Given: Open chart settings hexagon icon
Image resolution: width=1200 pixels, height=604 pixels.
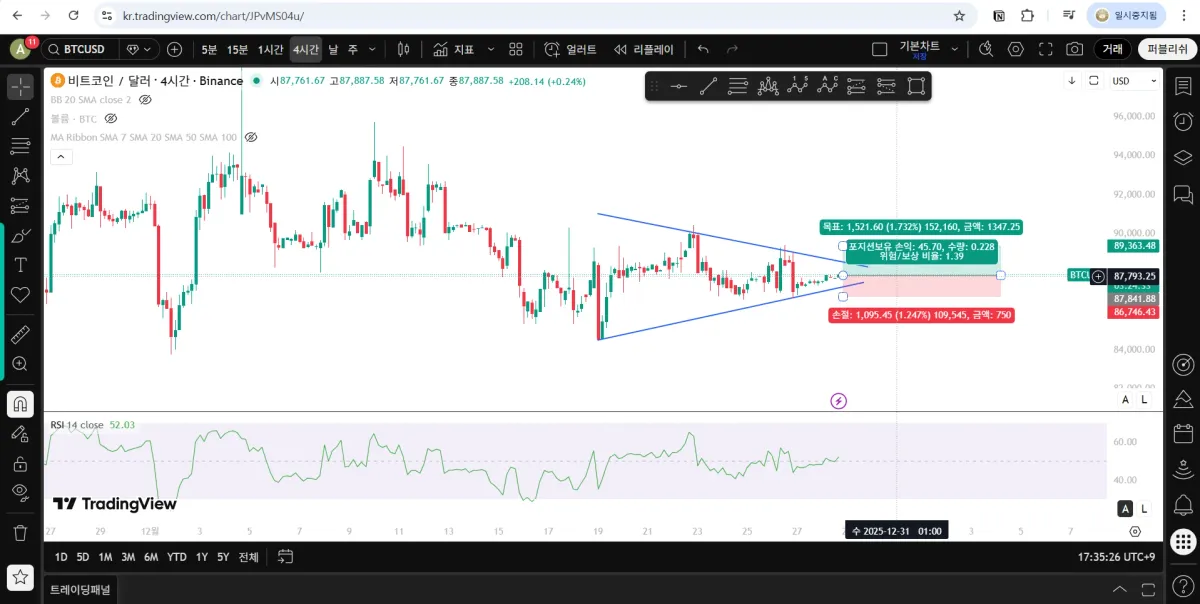Looking at the screenshot, I should (1016, 49).
